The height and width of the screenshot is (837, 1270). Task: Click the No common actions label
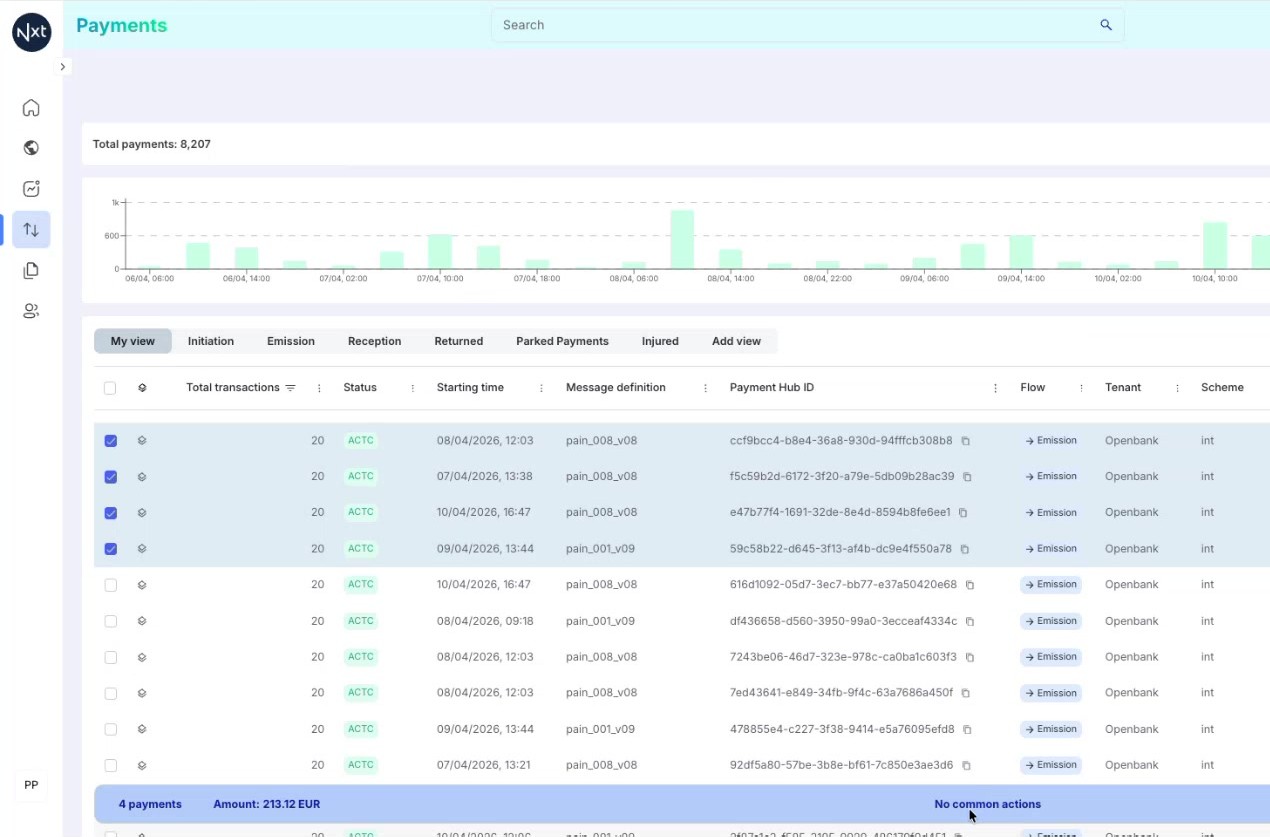coord(987,804)
